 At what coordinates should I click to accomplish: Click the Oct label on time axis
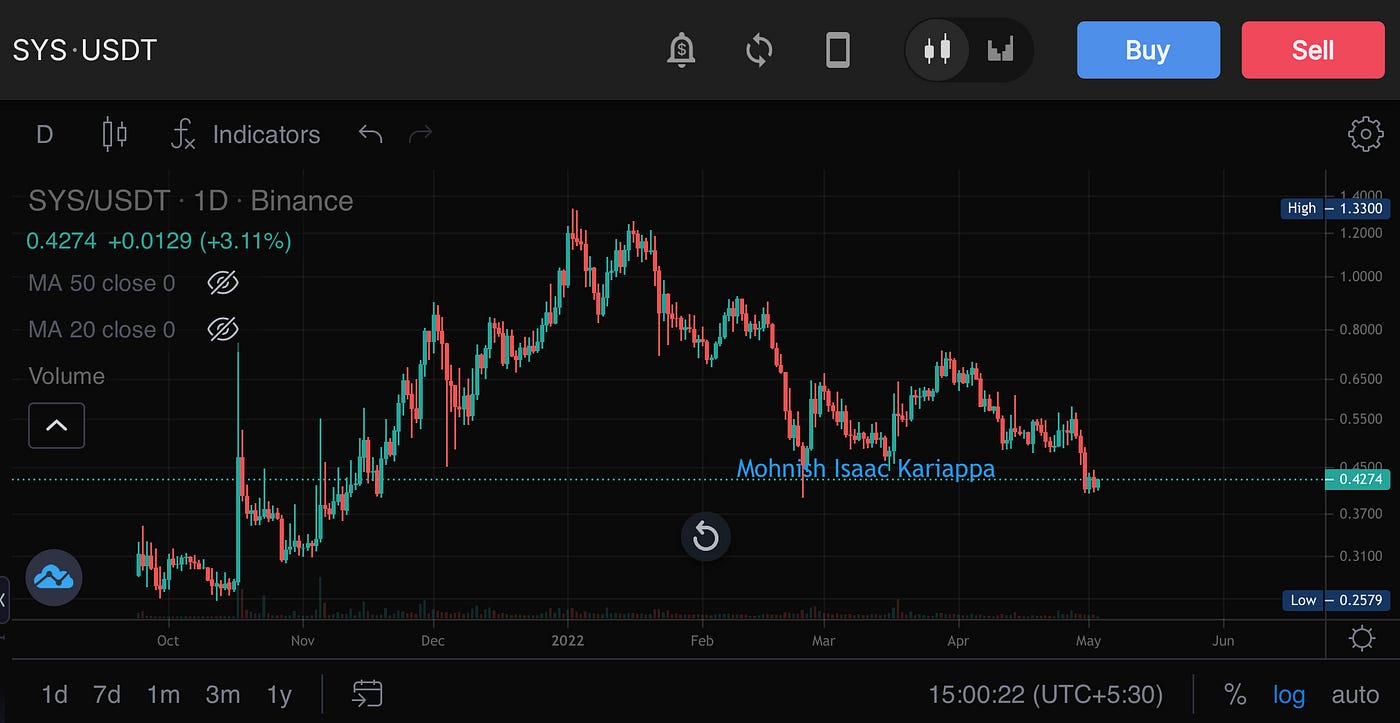168,640
